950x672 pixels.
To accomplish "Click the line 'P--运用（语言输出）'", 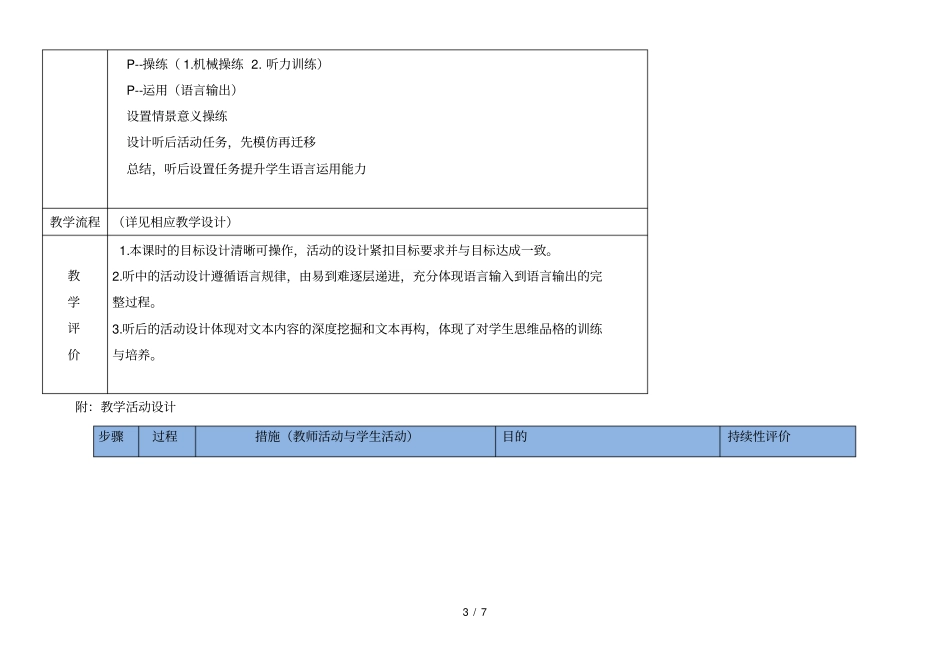I will point(182,90).
